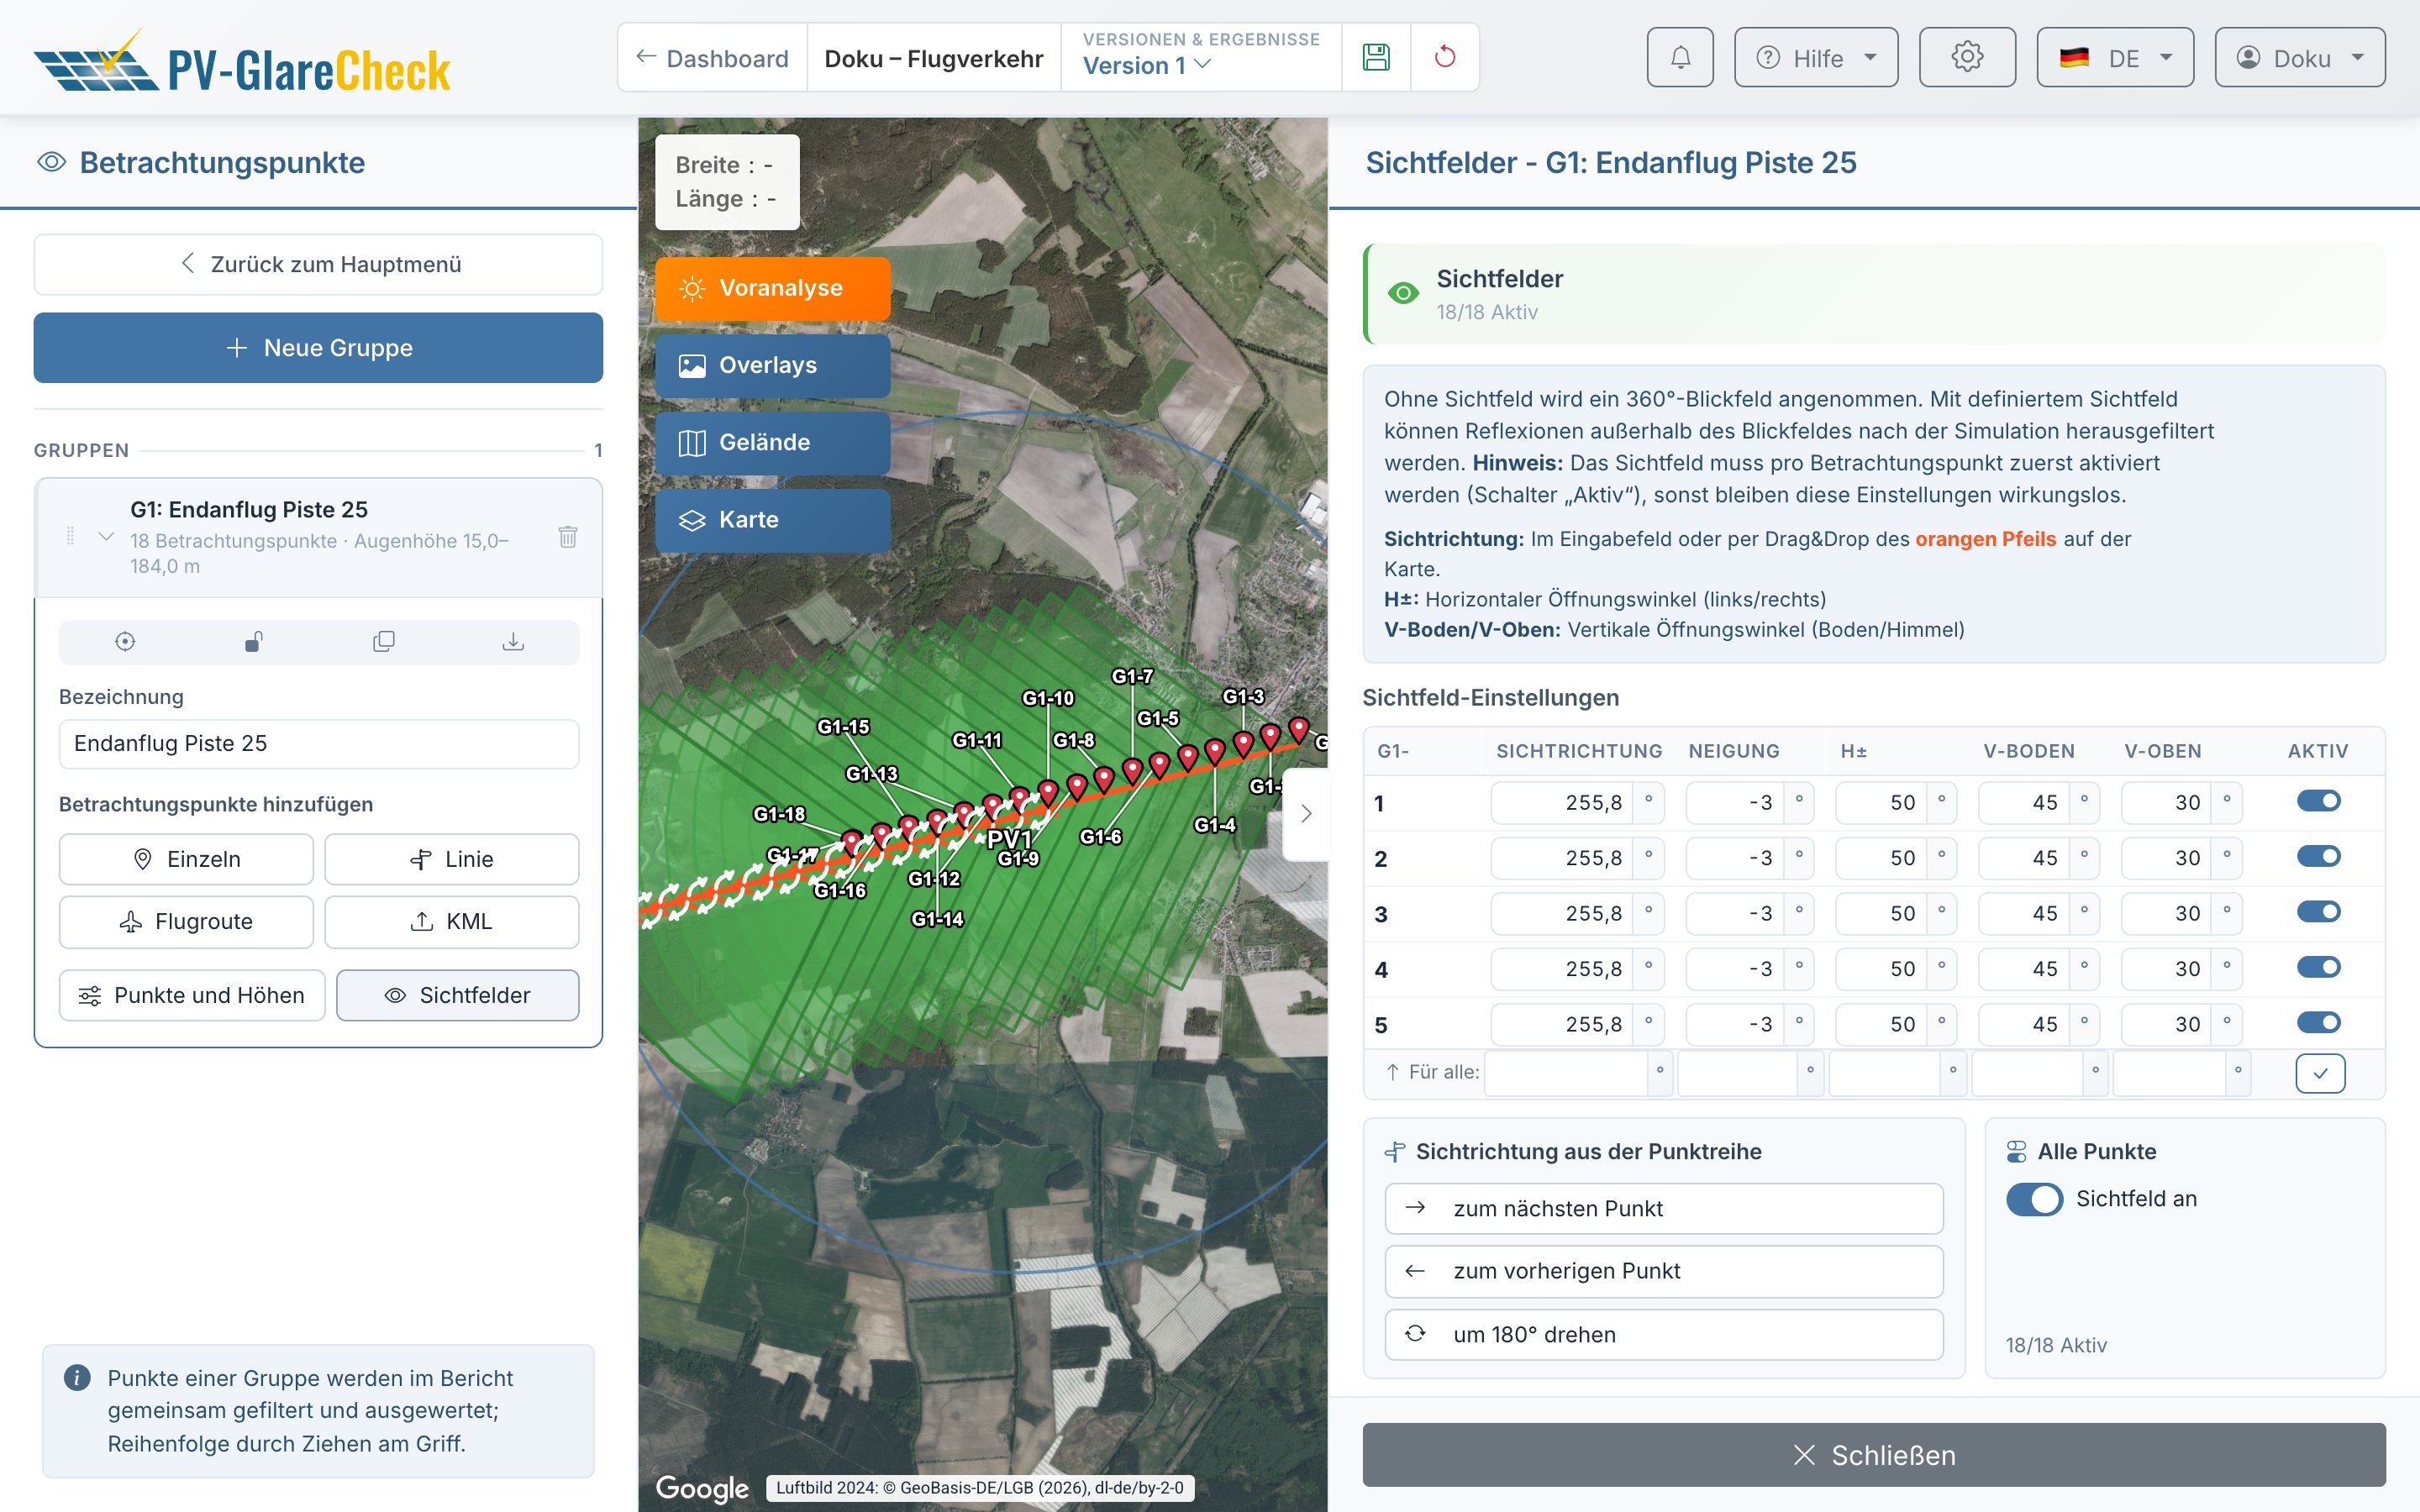
Task: Click the Bezeichnung input field
Action: (x=318, y=744)
